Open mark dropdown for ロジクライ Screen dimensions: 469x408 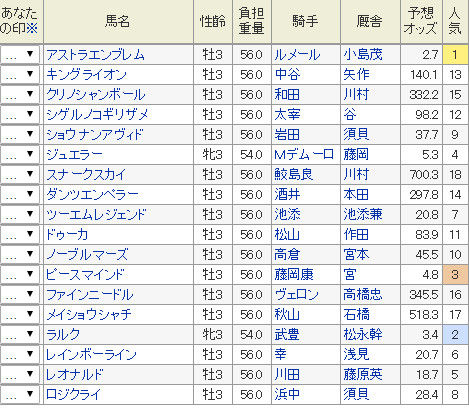[x=20, y=394]
